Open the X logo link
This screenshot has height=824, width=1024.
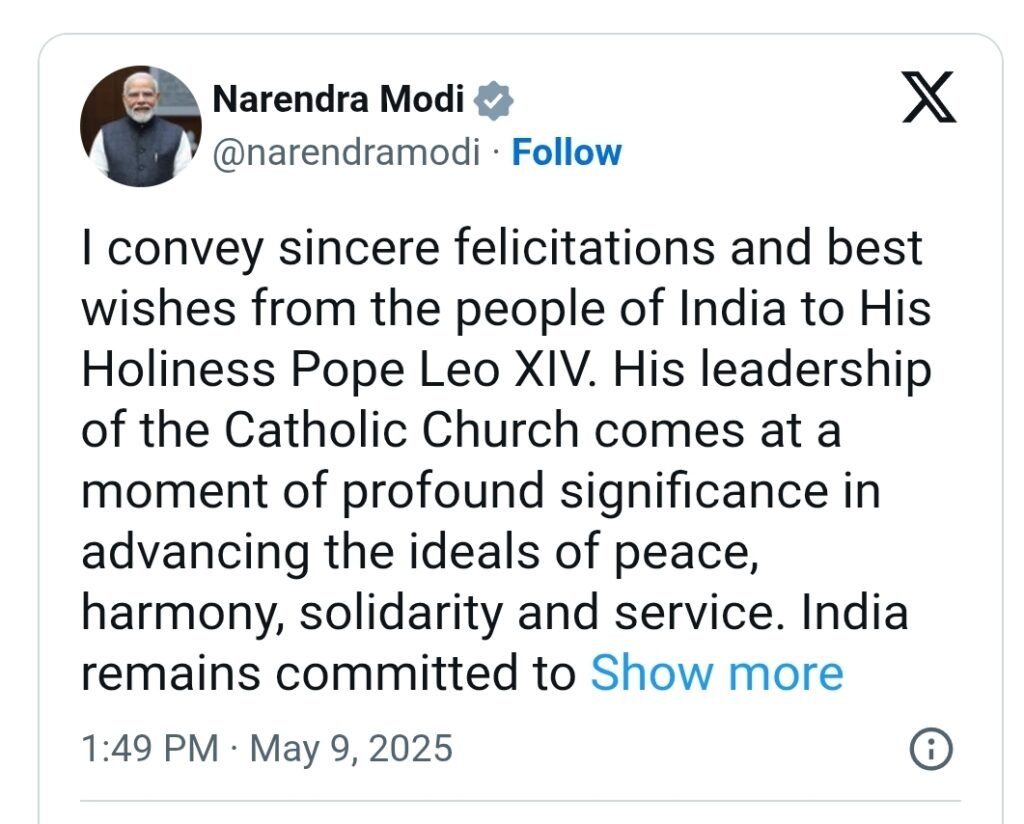point(929,97)
